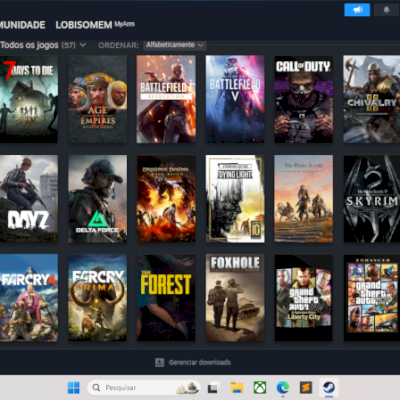Select the Dragon's Dogma cover
Screen dimensions: 400x400
166,199
